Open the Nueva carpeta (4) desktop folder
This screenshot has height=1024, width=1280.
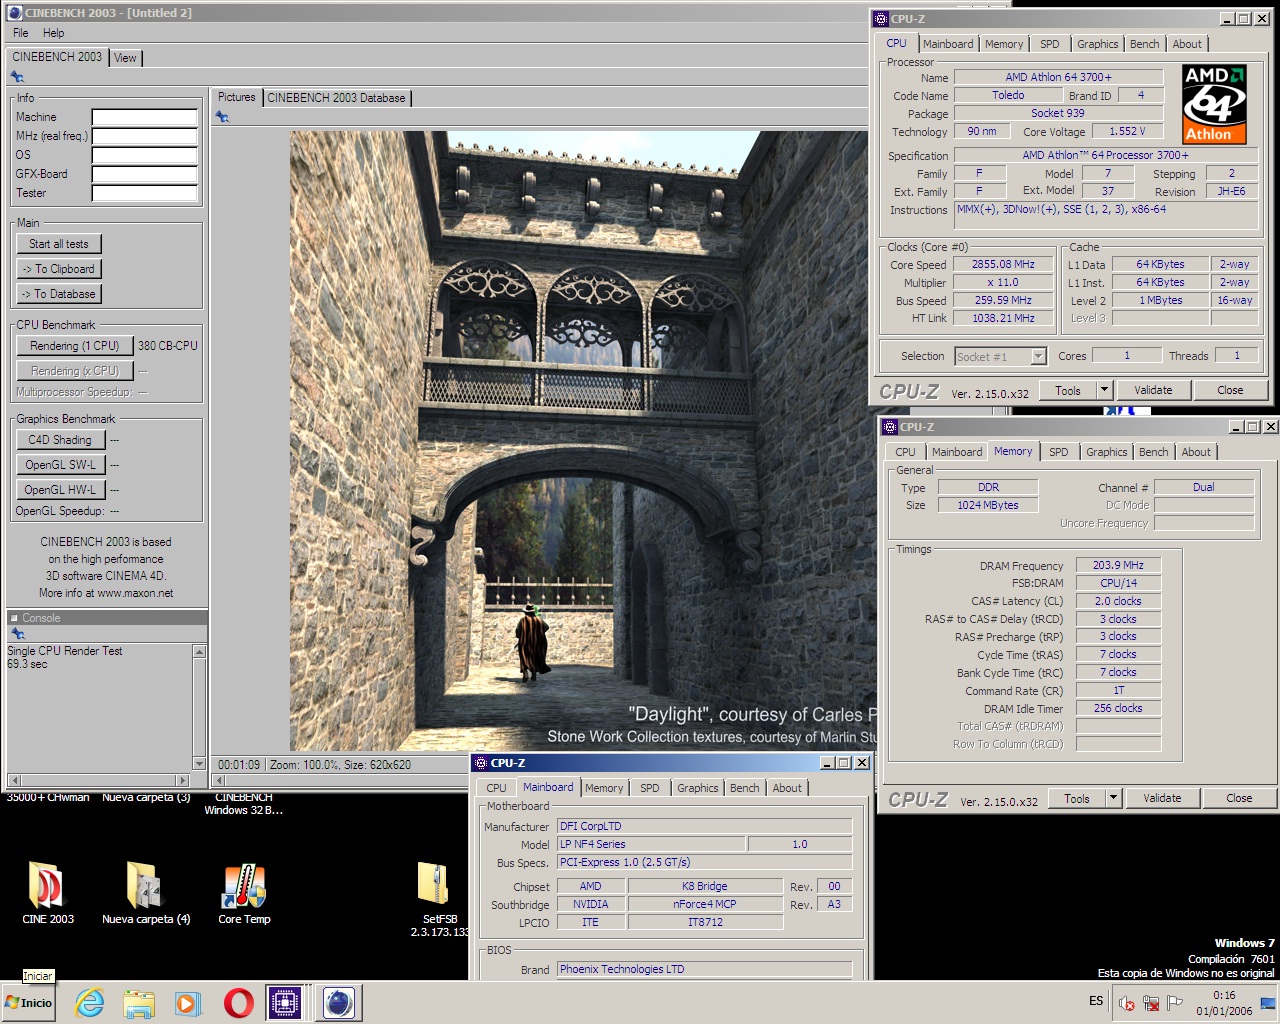point(145,892)
